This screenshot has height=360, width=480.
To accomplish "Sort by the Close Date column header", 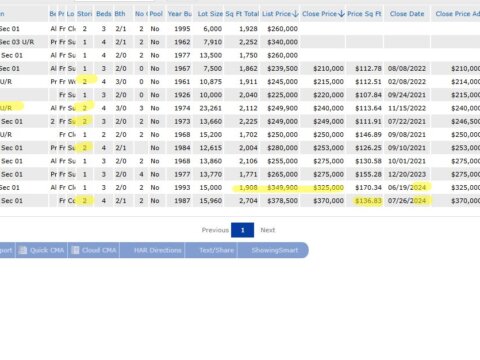I will tap(407, 14).
